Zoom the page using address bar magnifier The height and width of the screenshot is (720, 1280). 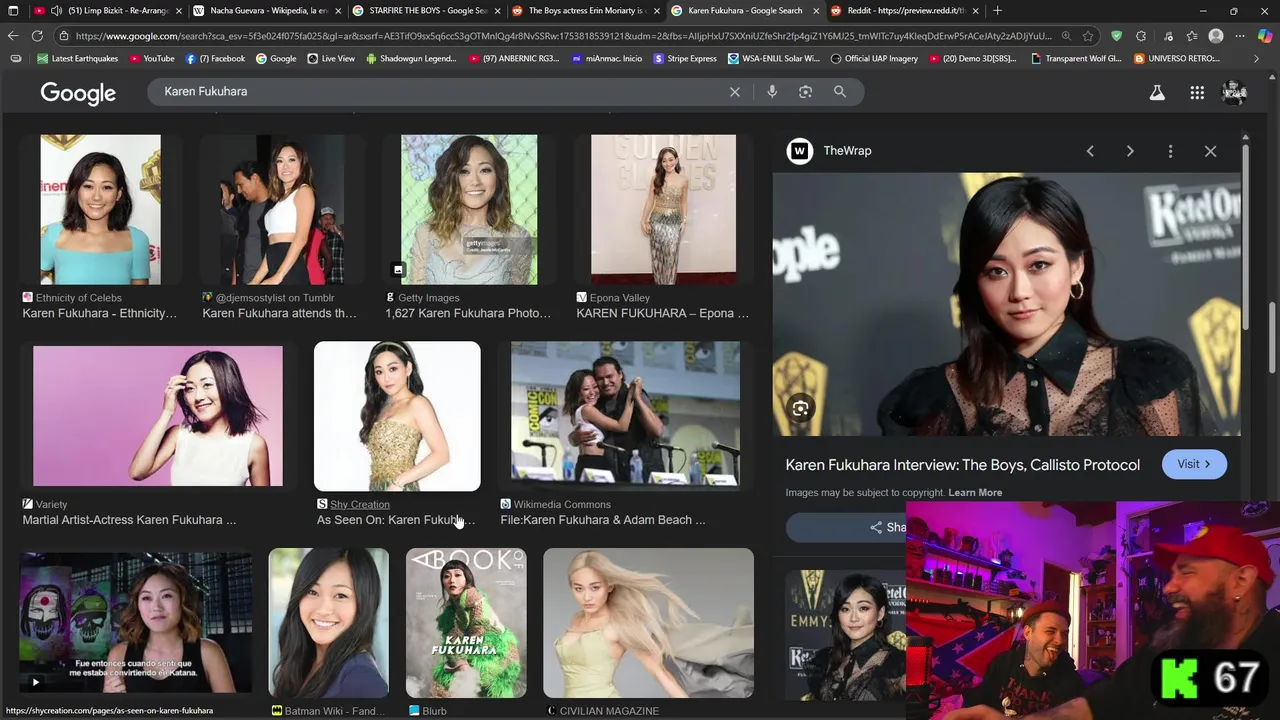click(x=1066, y=36)
